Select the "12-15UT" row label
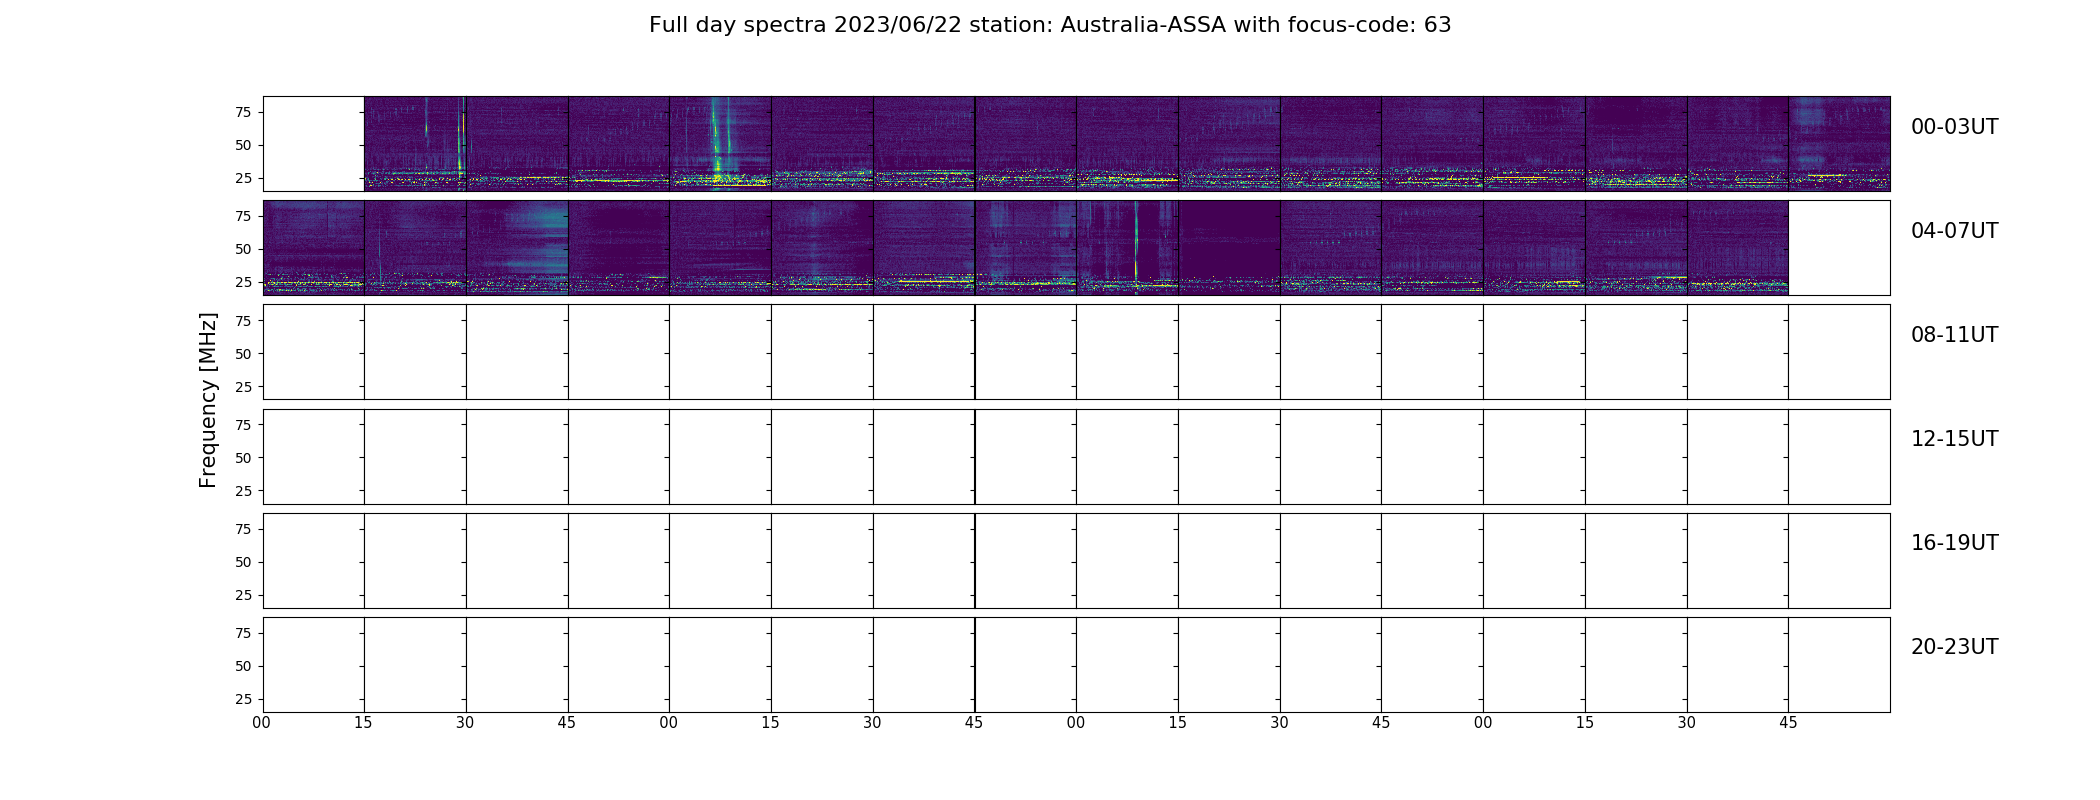 pyautogui.click(x=1954, y=439)
